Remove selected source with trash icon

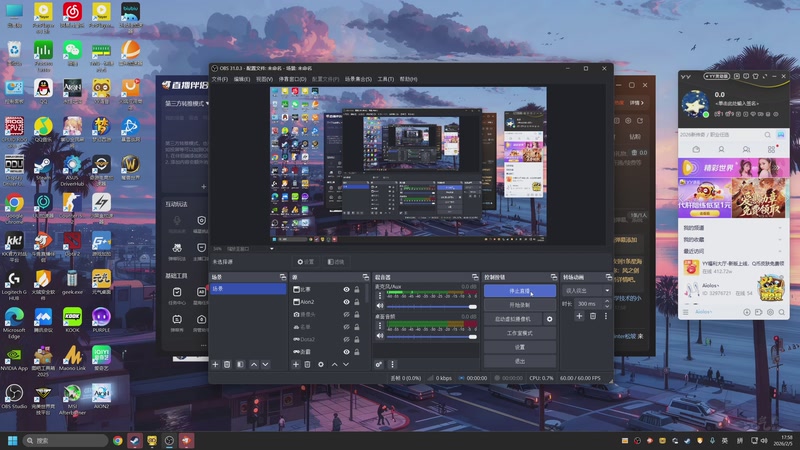(307, 364)
